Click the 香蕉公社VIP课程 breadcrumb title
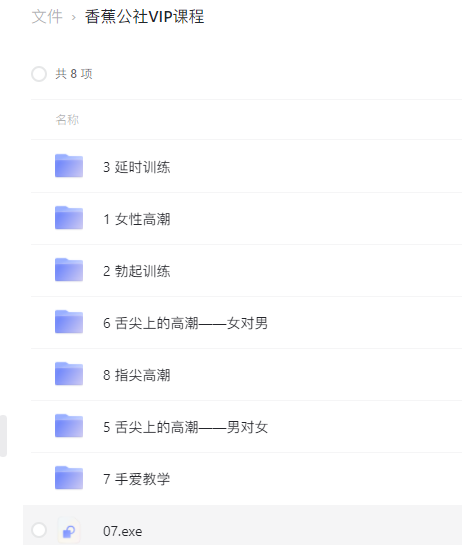Screen dimensions: 462x545 coord(144,17)
